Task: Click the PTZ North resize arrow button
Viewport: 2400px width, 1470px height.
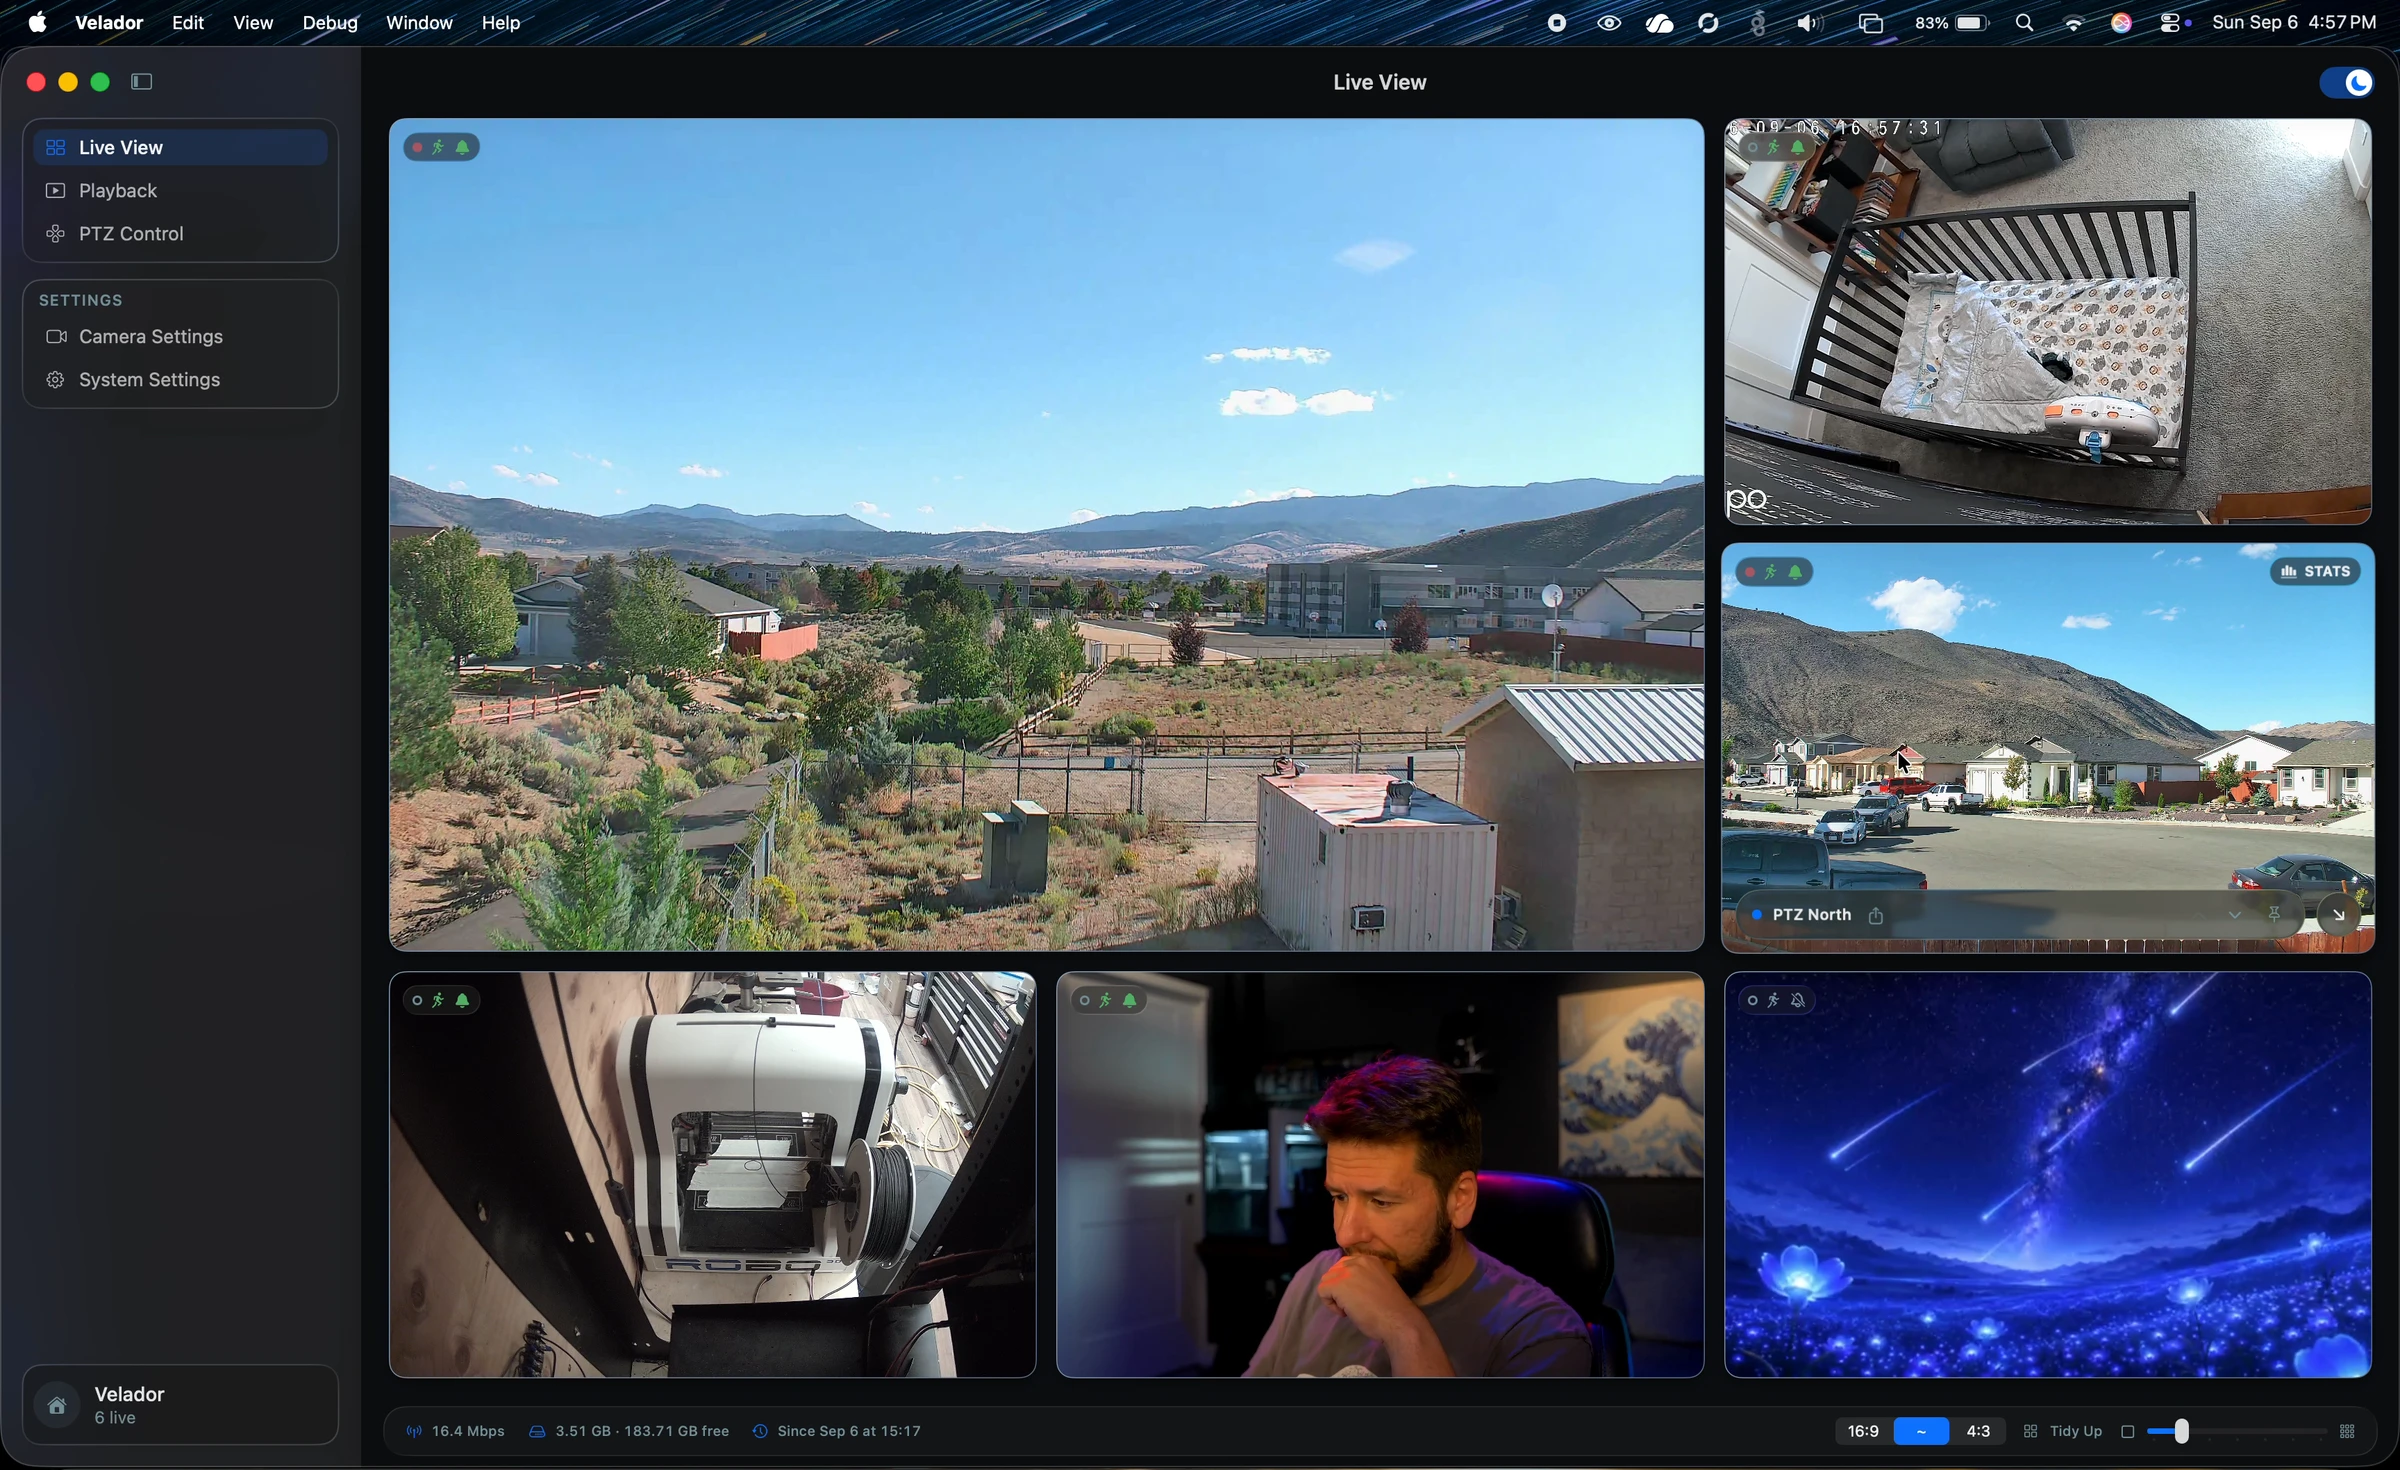Action: point(2338,916)
